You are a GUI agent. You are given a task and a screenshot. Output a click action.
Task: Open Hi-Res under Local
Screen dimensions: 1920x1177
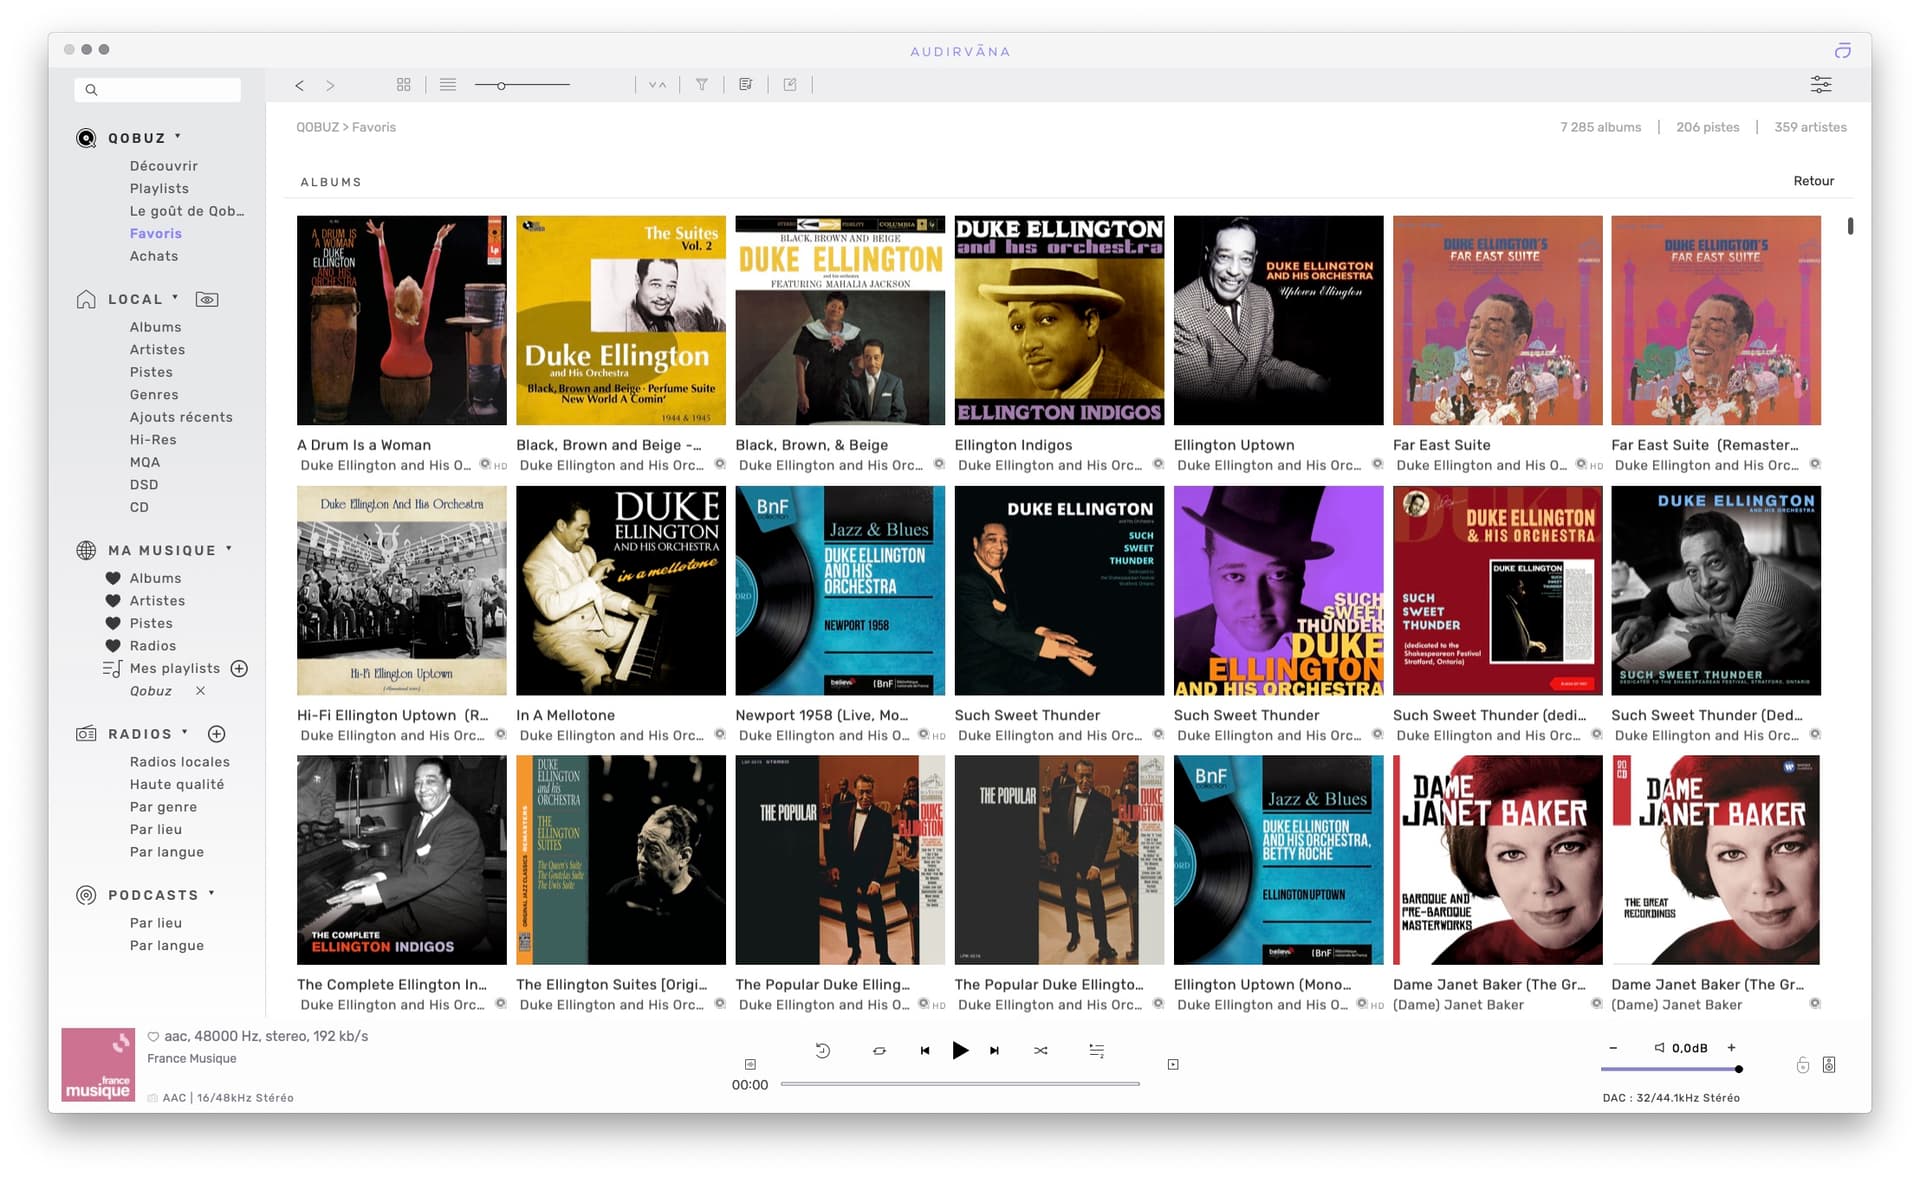[x=153, y=439]
